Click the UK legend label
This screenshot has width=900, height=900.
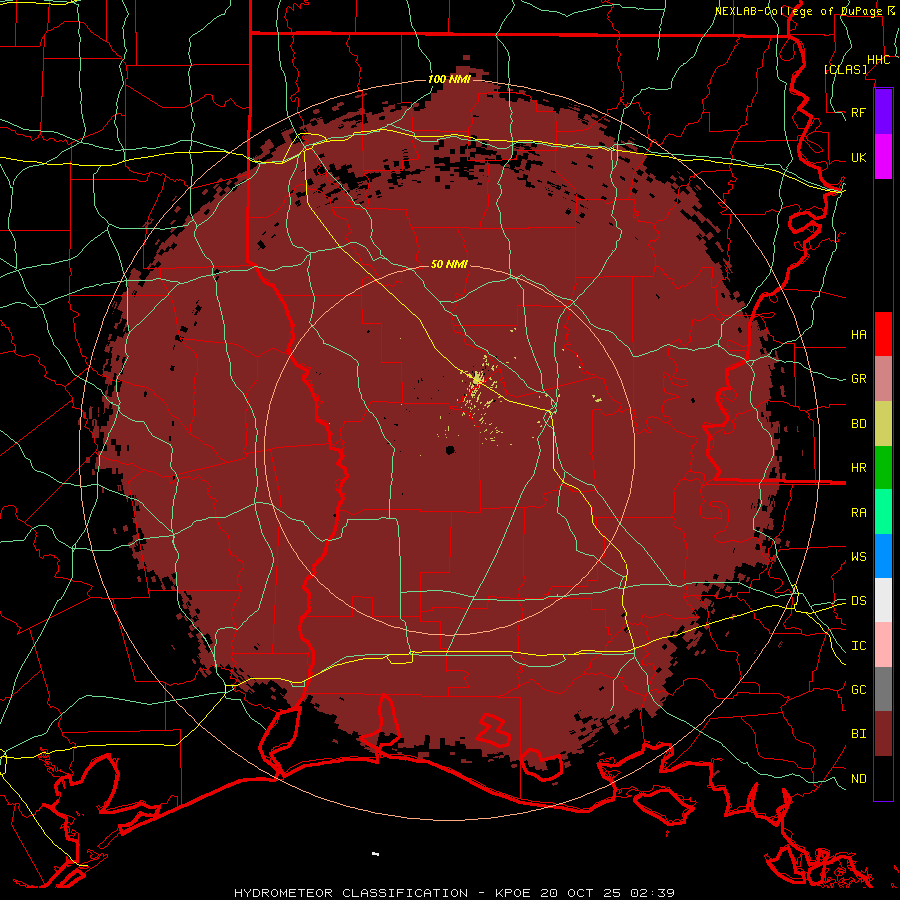(x=859, y=157)
